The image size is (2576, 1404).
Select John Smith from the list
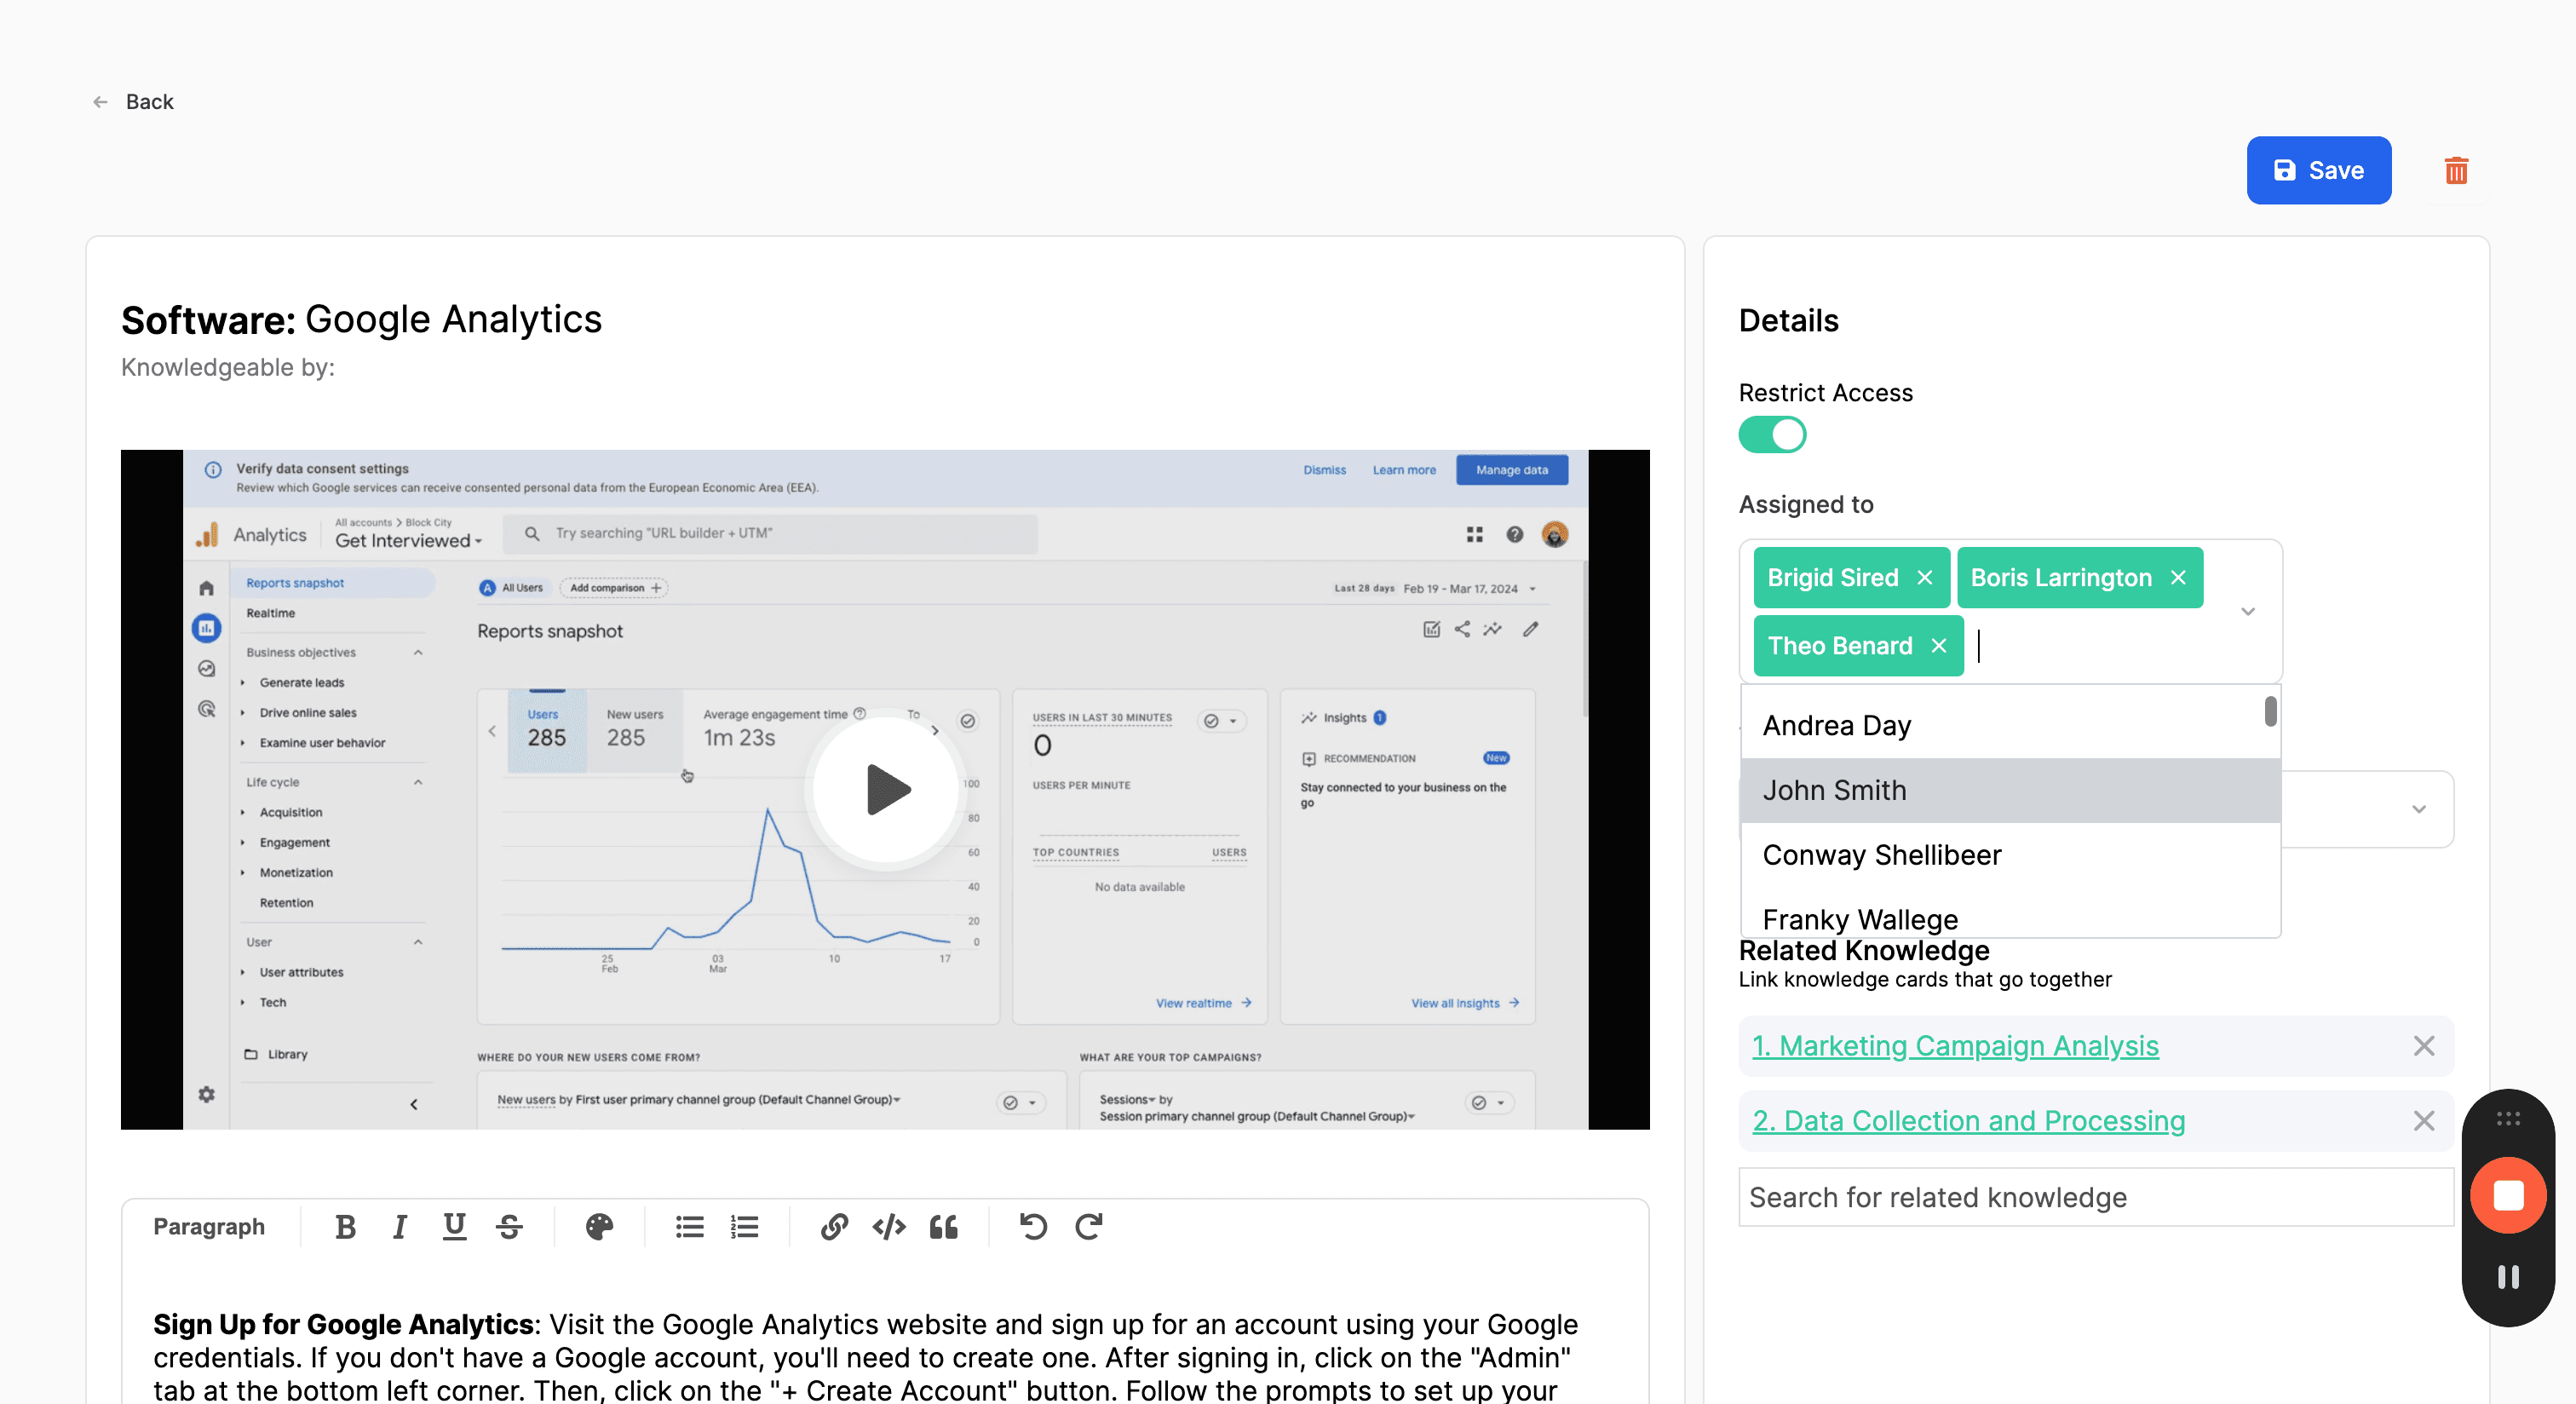pos(2010,790)
